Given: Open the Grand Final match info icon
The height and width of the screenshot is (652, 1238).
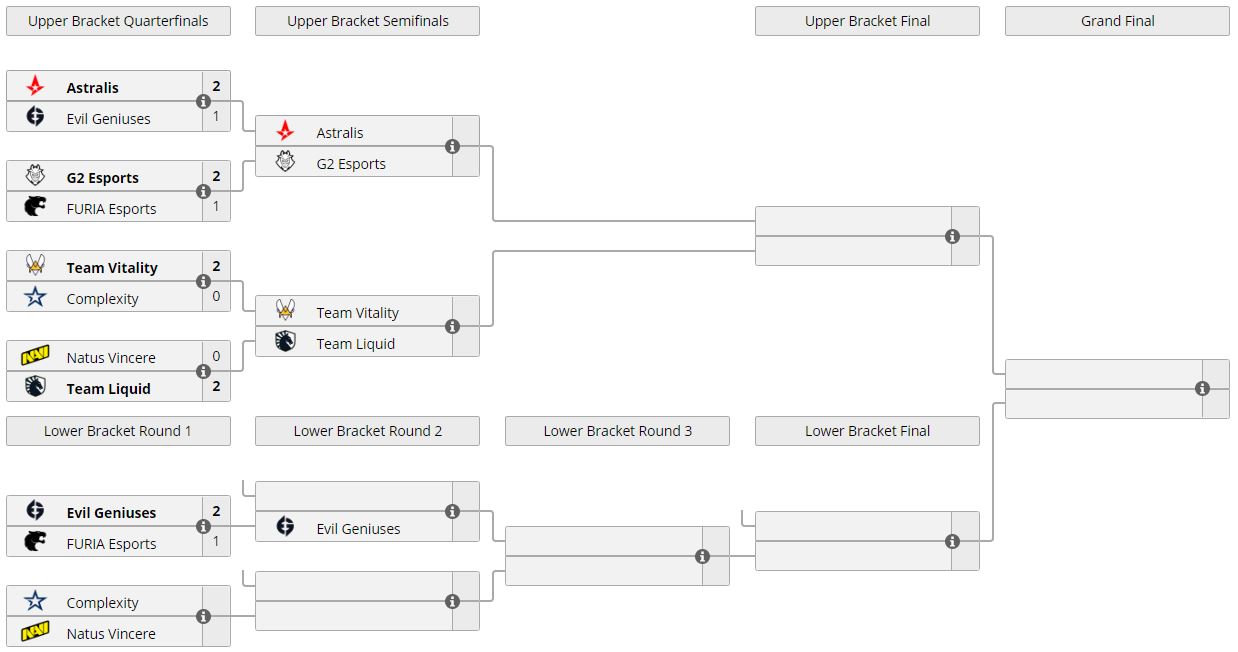Looking at the screenshot, I should tap(1202, 389).
